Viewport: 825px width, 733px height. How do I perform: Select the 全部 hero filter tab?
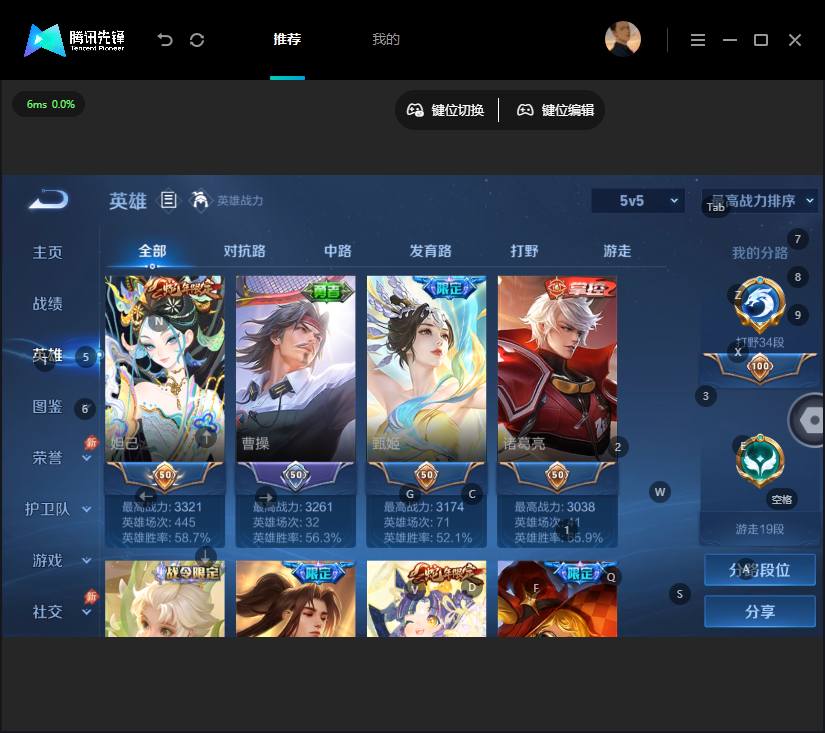(x=152, y=251)
